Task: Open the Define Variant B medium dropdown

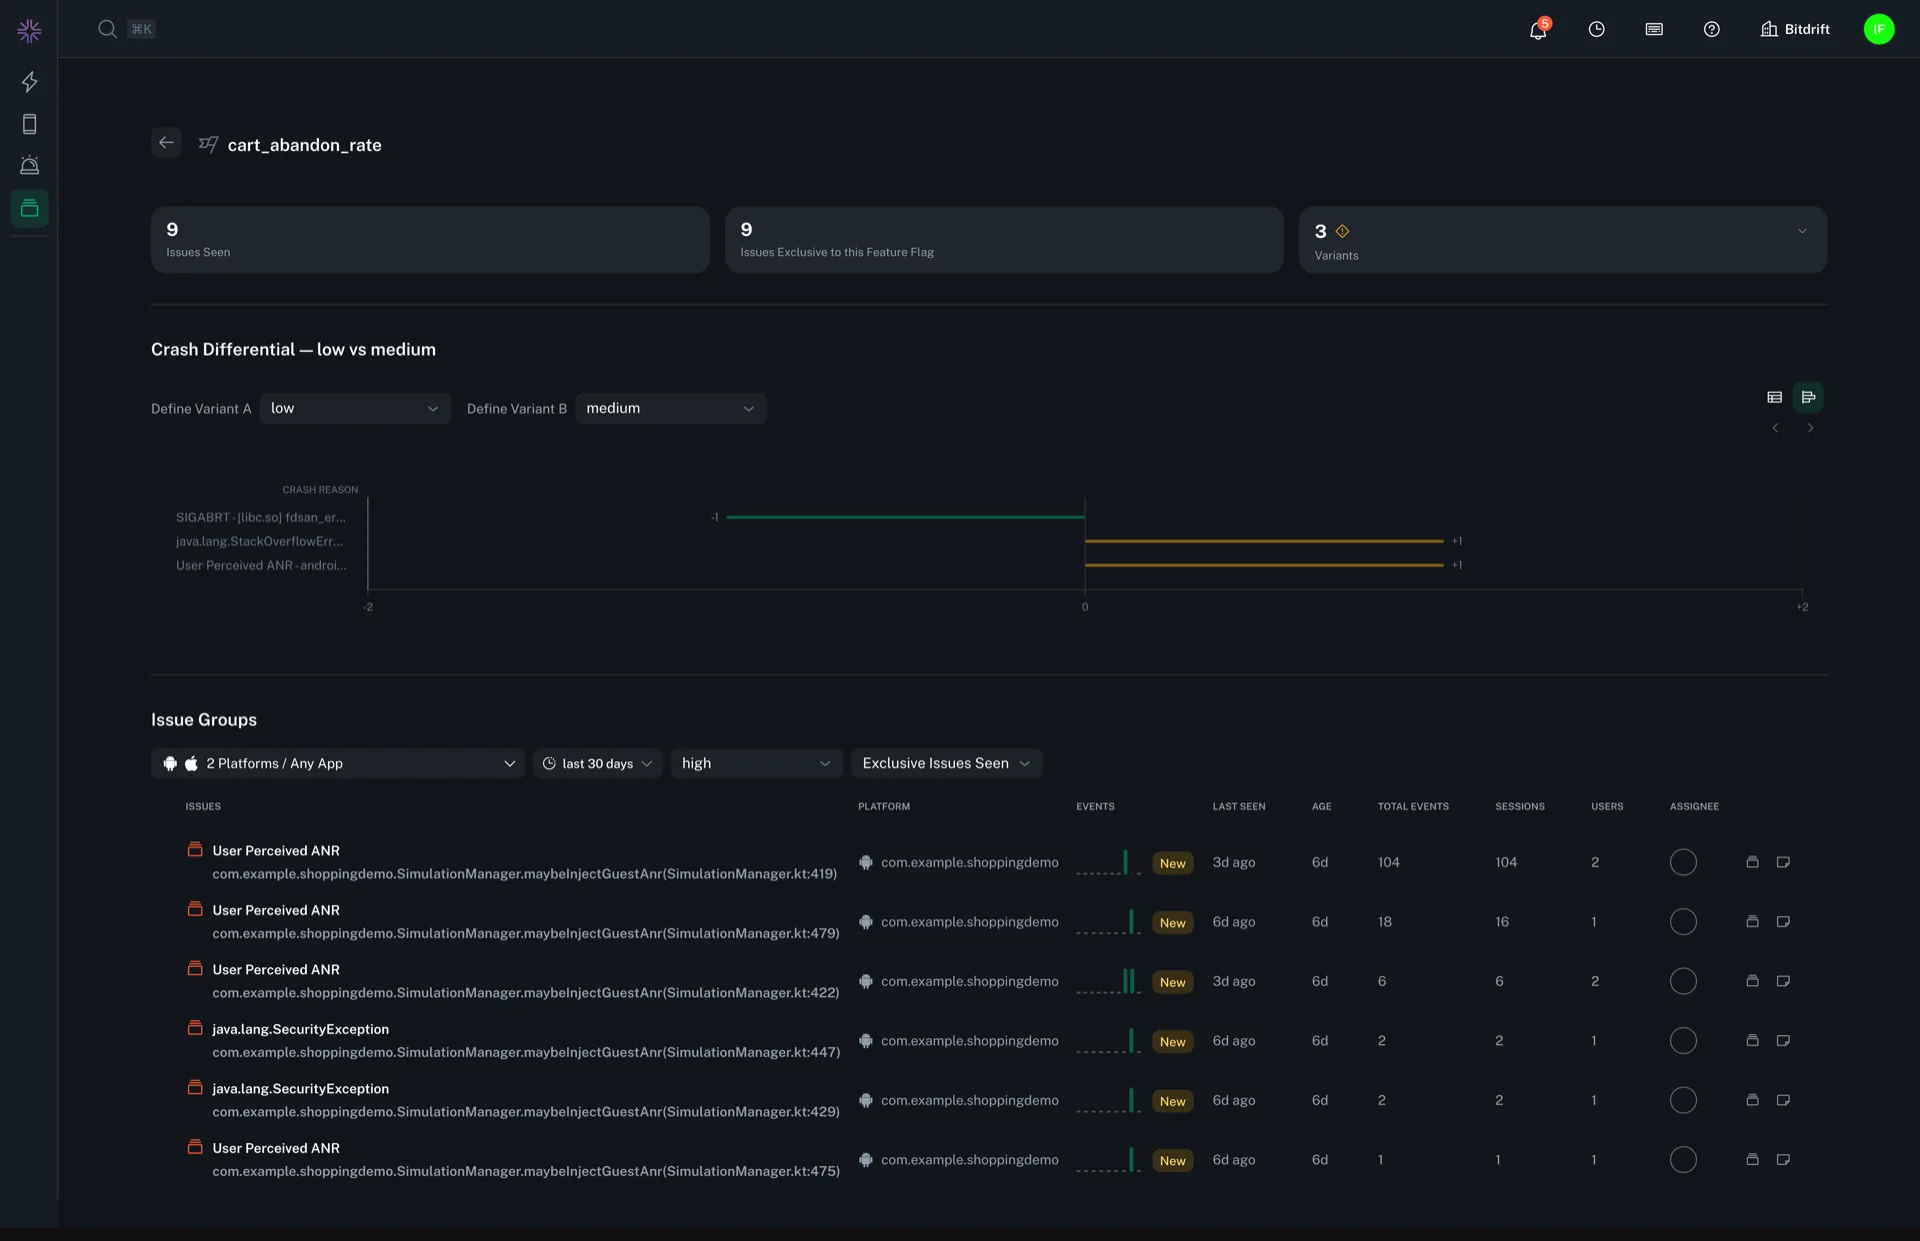Action: pyautogui.click(x=670, y=409)
